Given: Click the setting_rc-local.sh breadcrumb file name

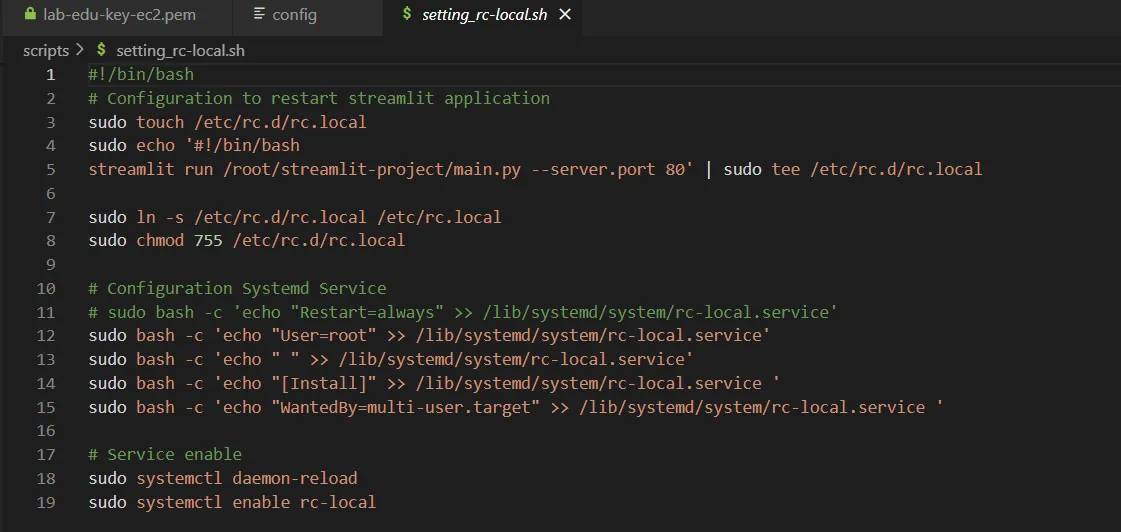Looking at the screenshot, I should [180, 51].
